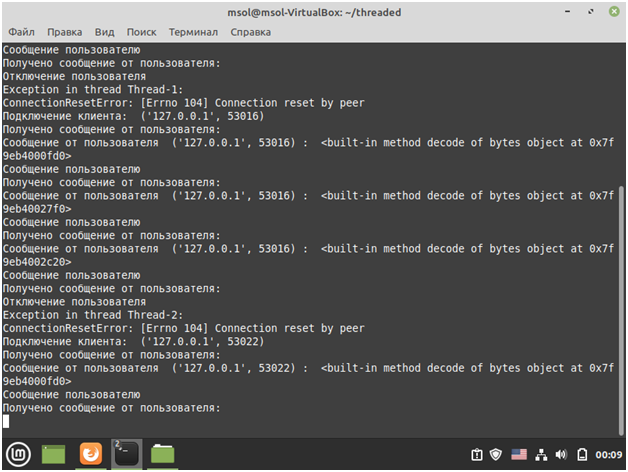The height and width of the screenshot is (472, 628).
Task: Click text 'Exception in thread Thread-2:'
Action: pos(93,315)
